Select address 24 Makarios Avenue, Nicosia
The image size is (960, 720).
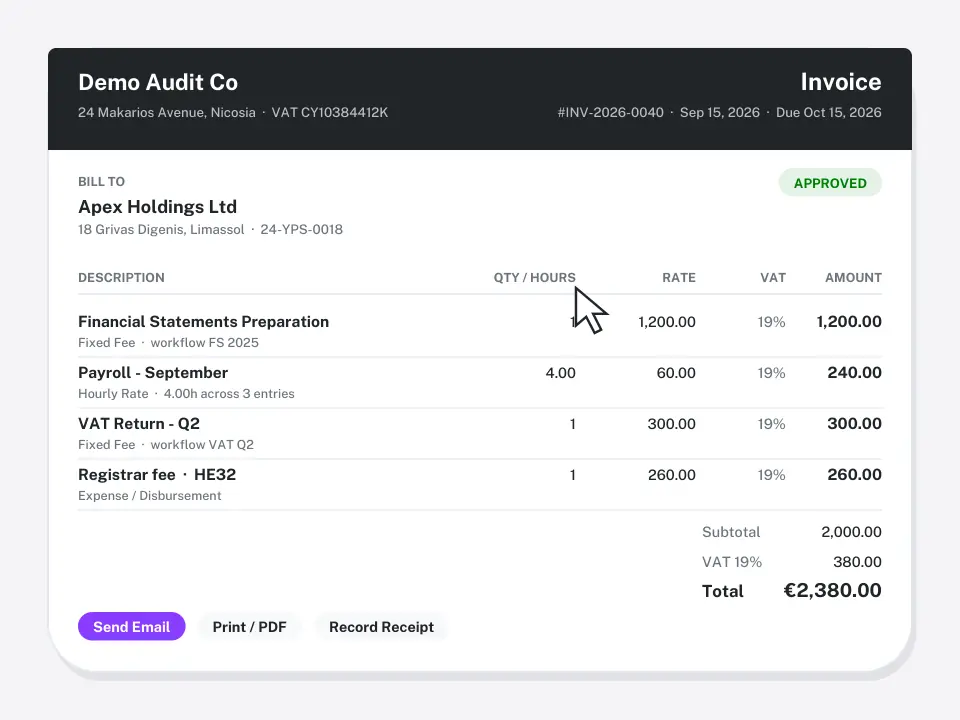coord(167,113)
